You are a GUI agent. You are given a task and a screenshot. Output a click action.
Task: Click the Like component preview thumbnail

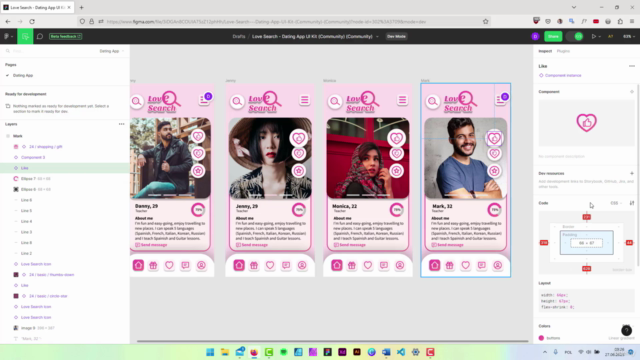pos(587,122)
